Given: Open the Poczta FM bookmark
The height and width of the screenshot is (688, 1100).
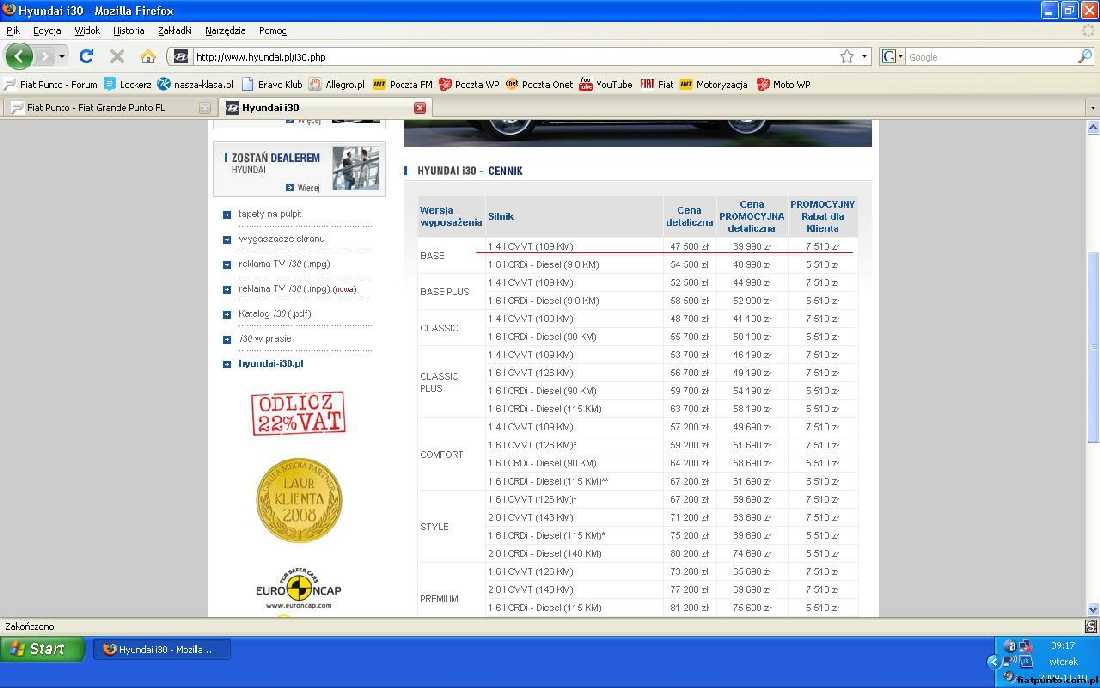Looking at the screenshot, I should point(403,84).
